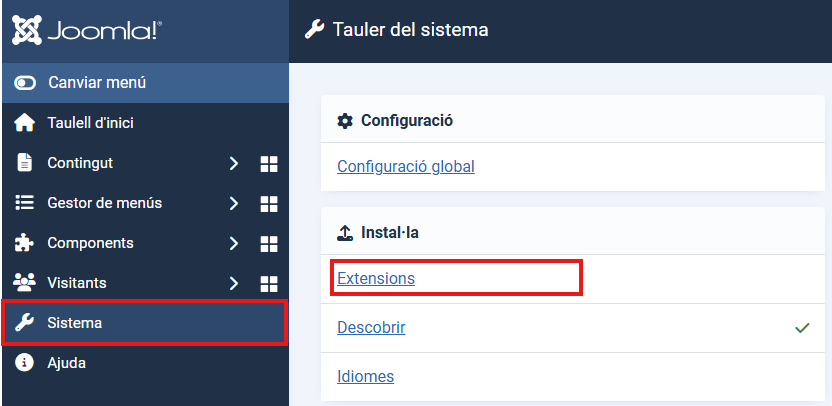Open the Idiomes link
The width and height of the screenshot is (832, 406).
pyautogui.click(x=365, y=376)
